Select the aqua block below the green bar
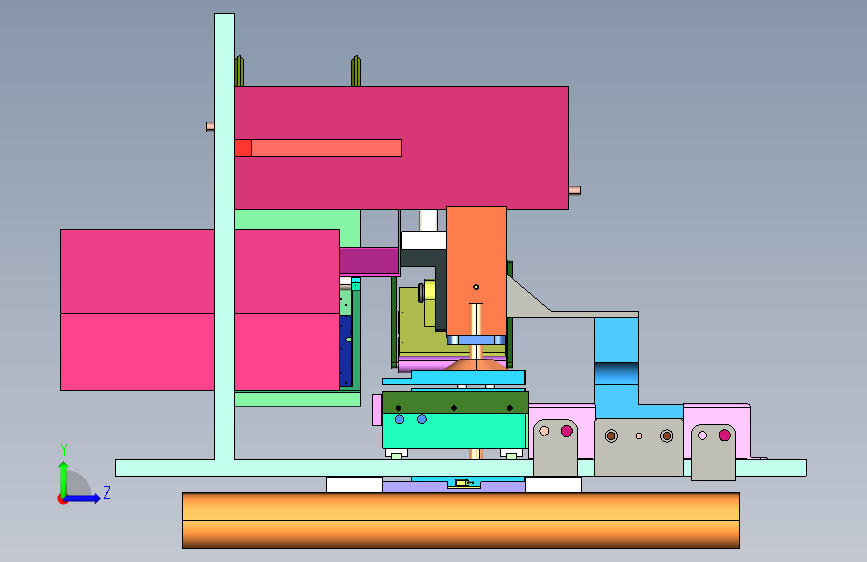867x562 pixels. [454, 431]
